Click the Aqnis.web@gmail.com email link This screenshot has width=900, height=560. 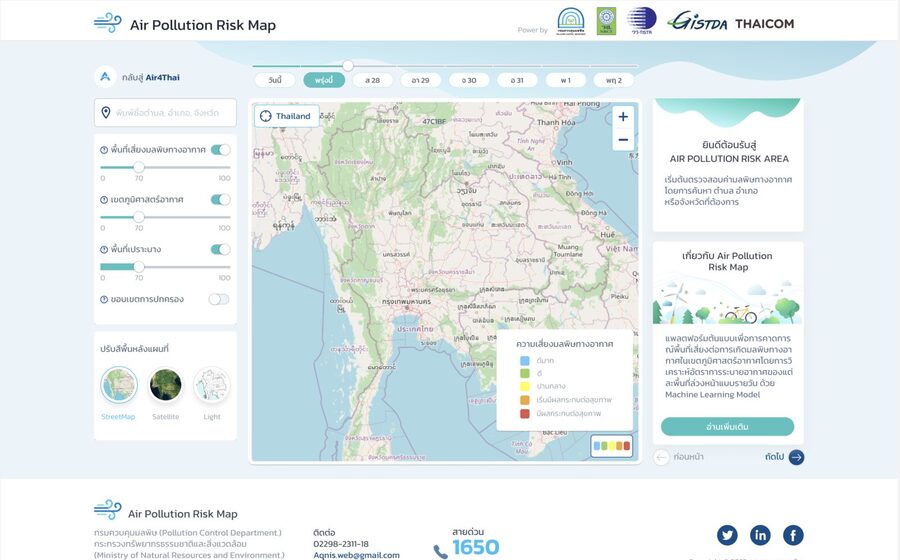pos(356,555)
